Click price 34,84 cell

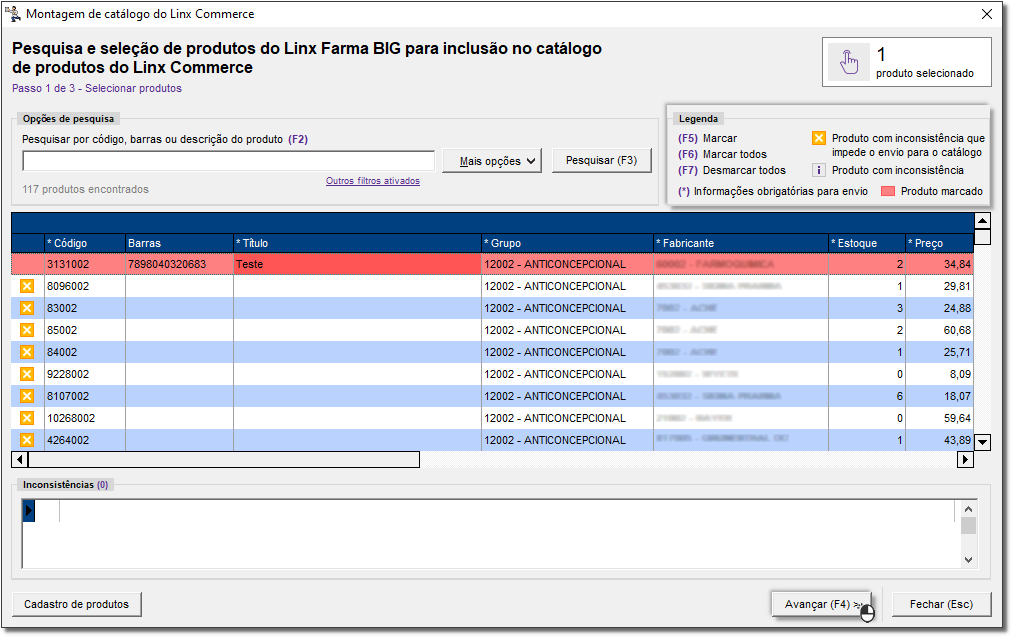pos(940,264)
